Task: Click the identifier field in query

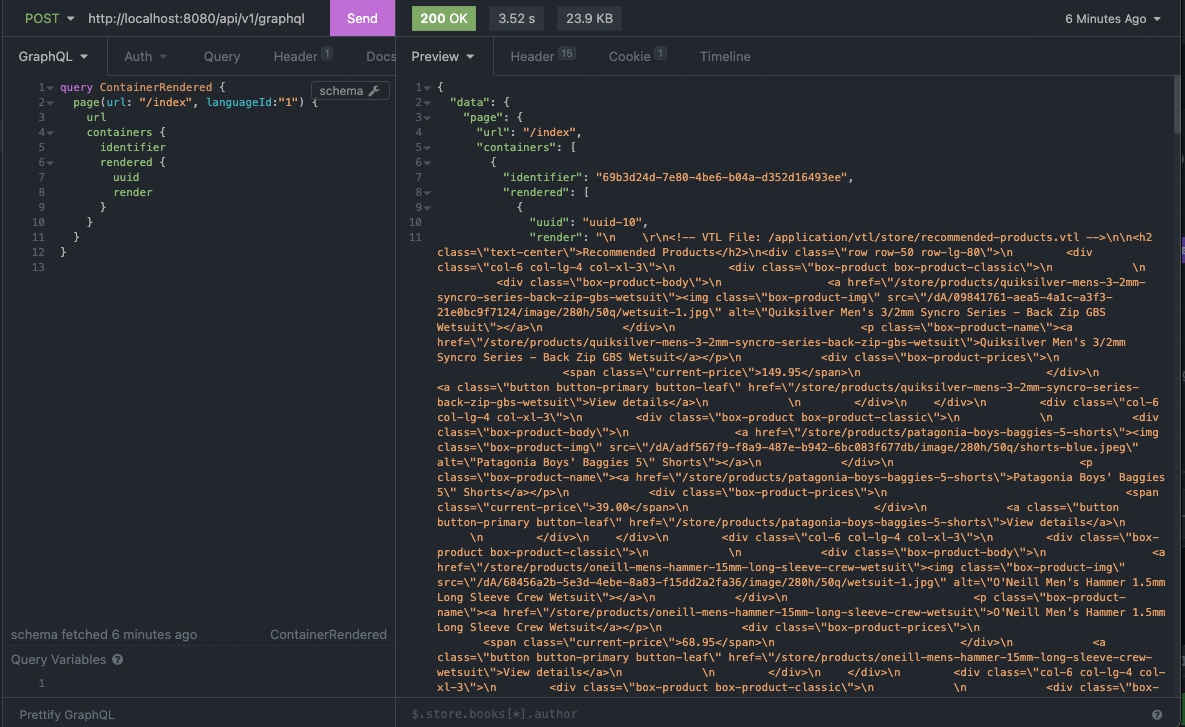Action: [133, 147]
